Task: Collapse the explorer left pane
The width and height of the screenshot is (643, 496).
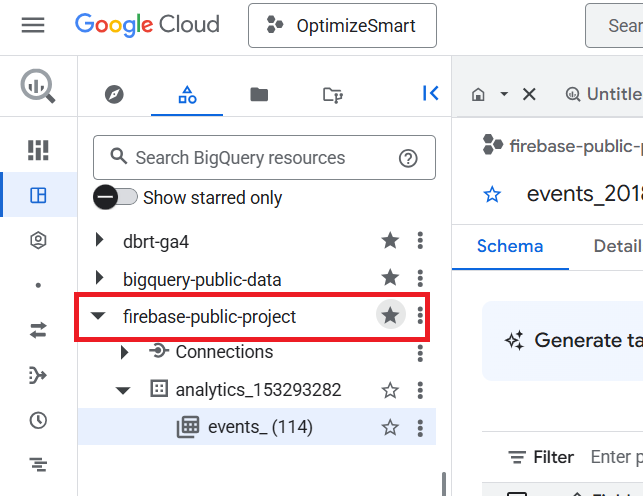Action: (x=430, y=93)
